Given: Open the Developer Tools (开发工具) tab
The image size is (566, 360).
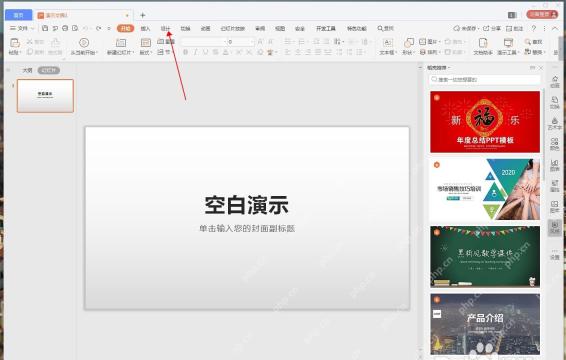Looking at the screenshot, I should coord(326,28).
